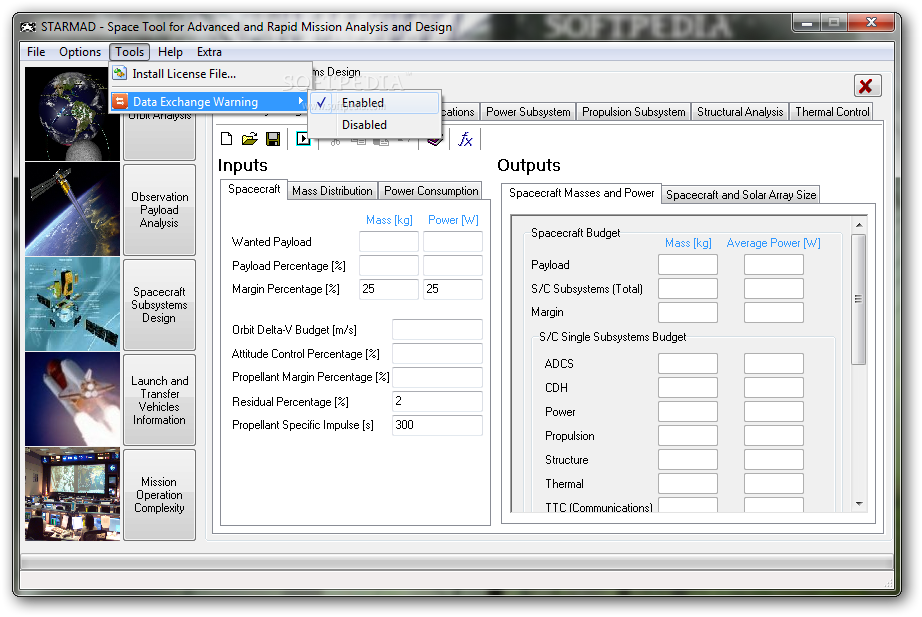This screenshot has width=922, height=617.
Task: Switch to the Power Subsystem tab
Action: click(x=528, y=112)
